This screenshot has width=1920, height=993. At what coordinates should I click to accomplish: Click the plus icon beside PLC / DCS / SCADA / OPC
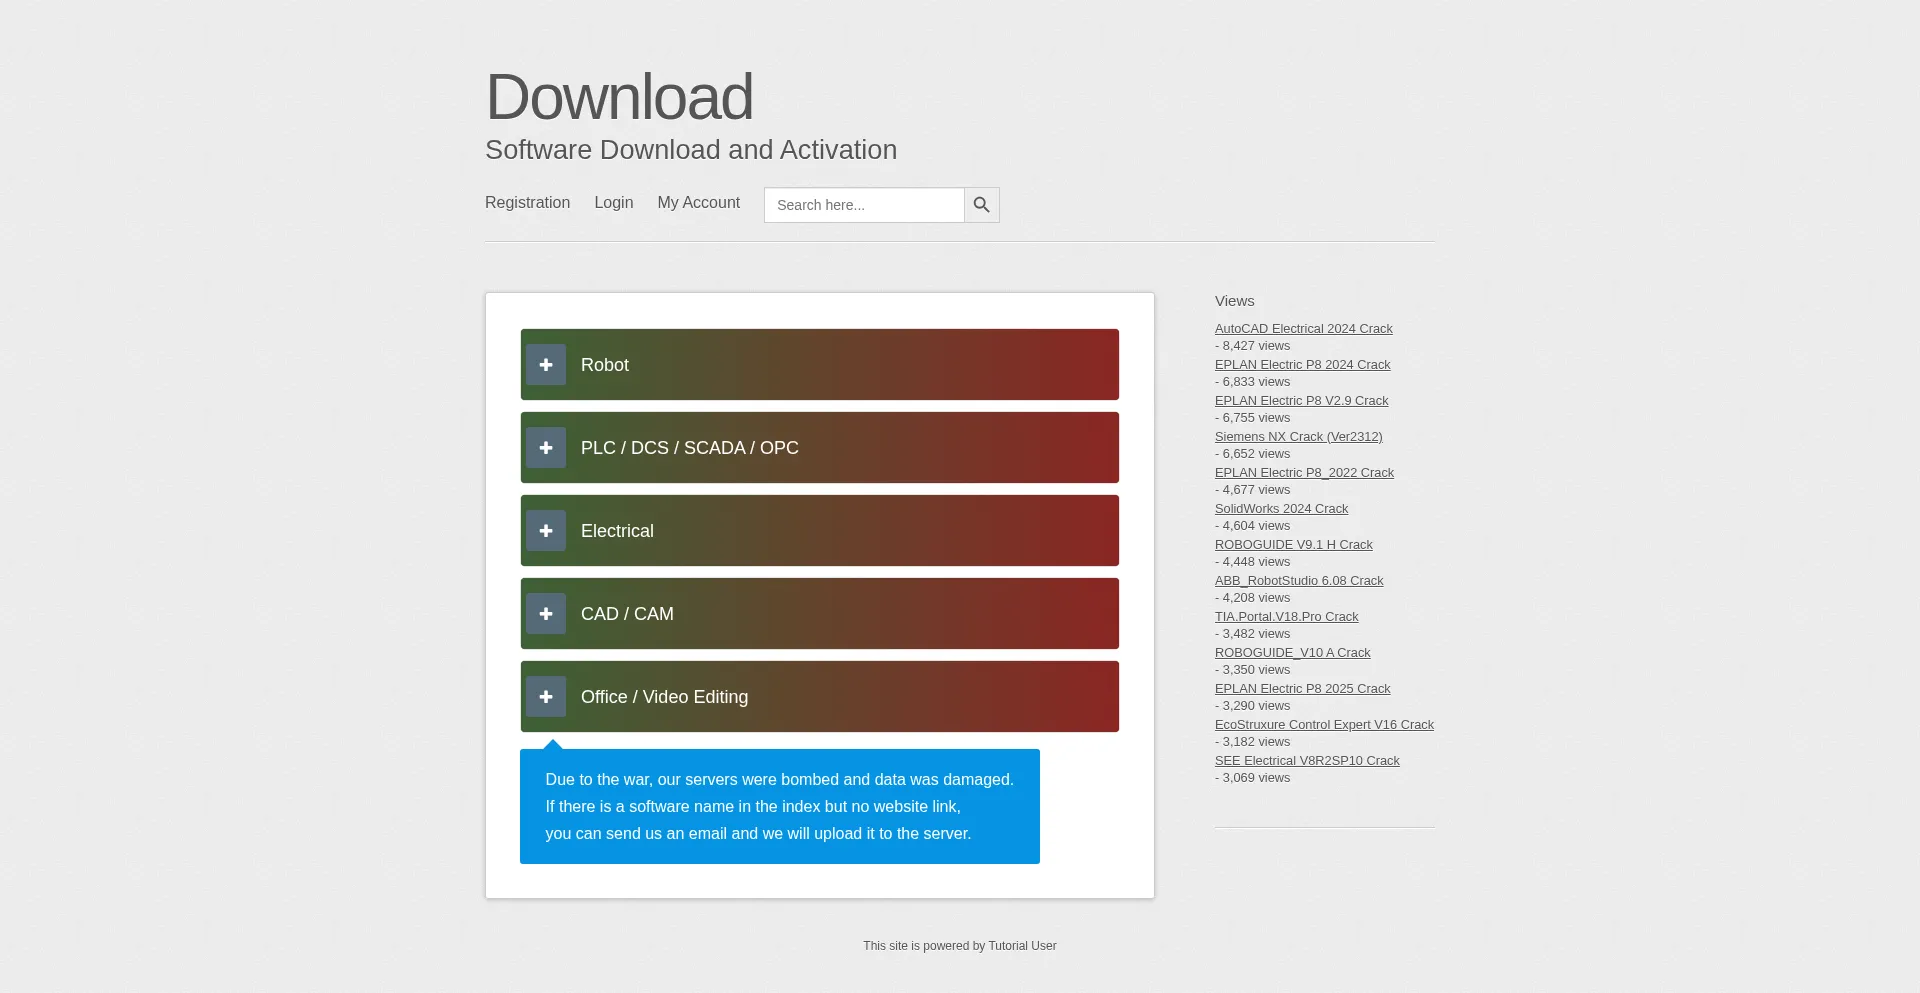(x=546, y=448)
